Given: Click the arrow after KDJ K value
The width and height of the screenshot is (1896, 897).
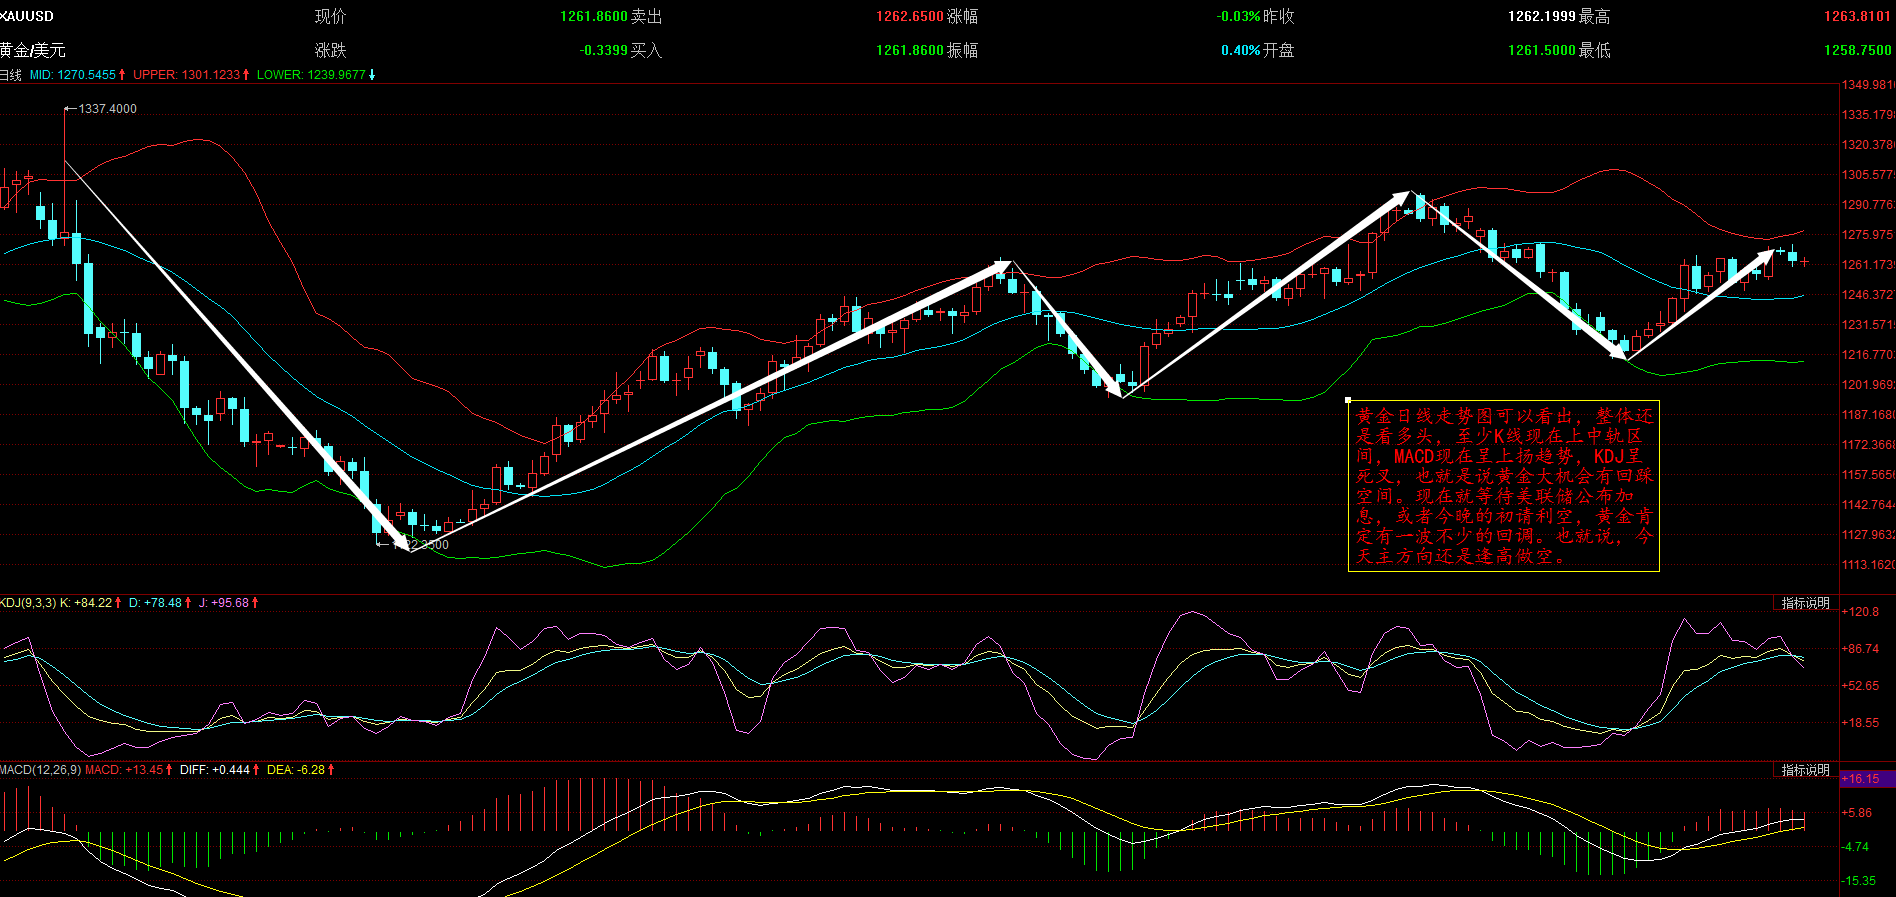Looking at the screenshot, I should point(118,603).
